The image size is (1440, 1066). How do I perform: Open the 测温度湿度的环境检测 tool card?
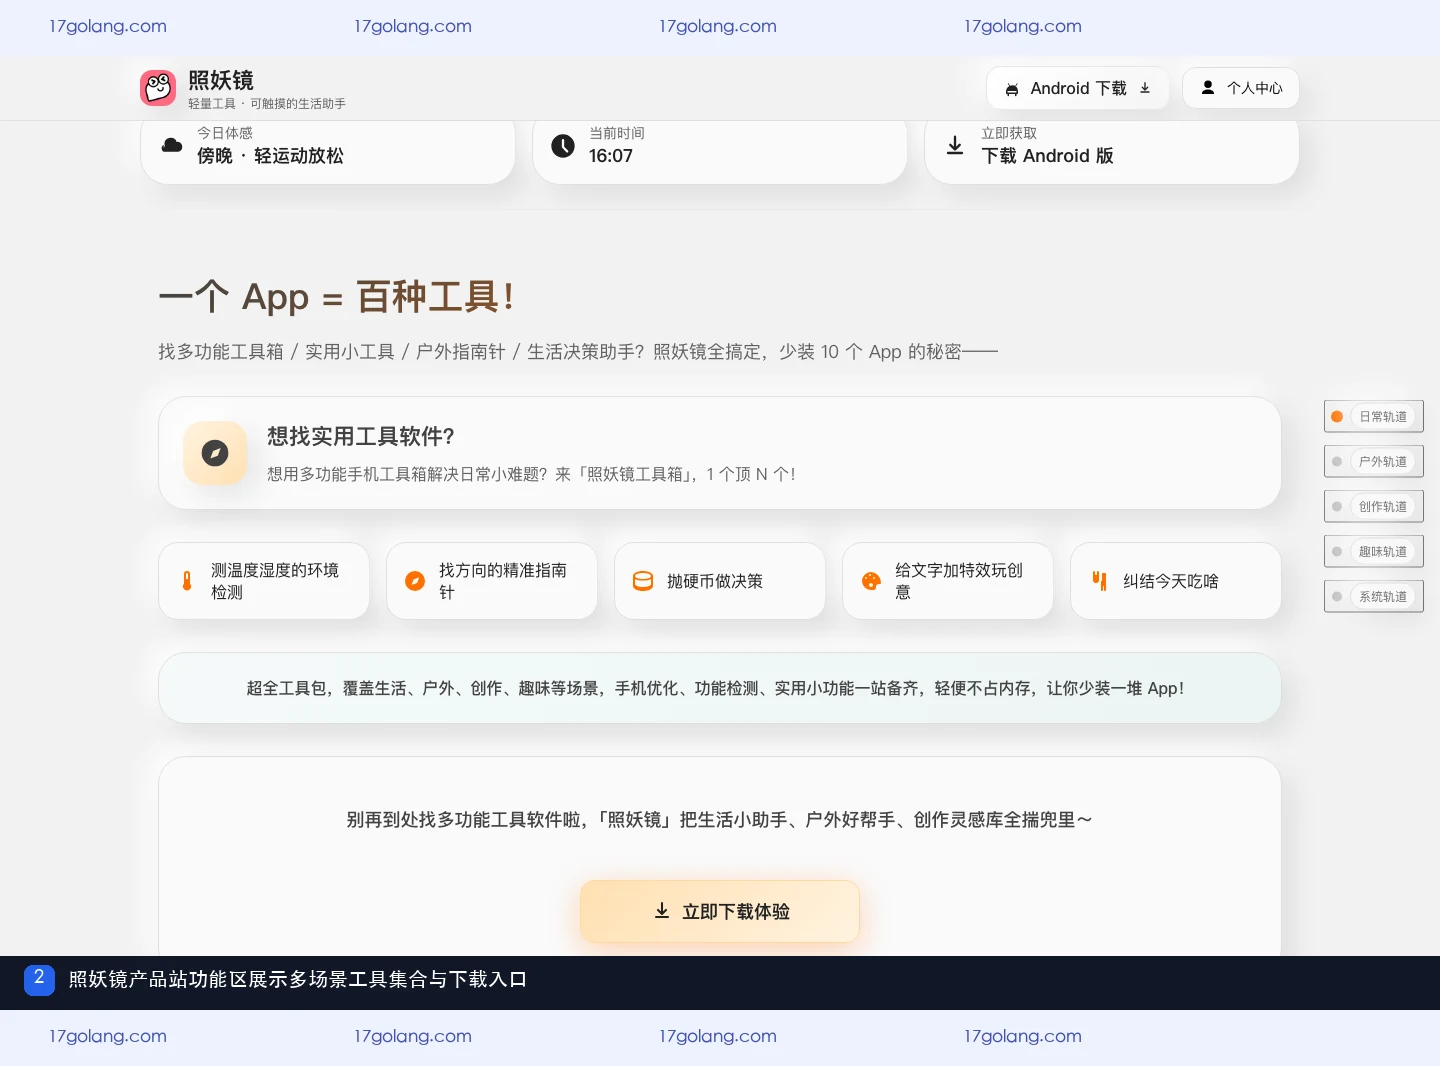[x=264, y=581]
